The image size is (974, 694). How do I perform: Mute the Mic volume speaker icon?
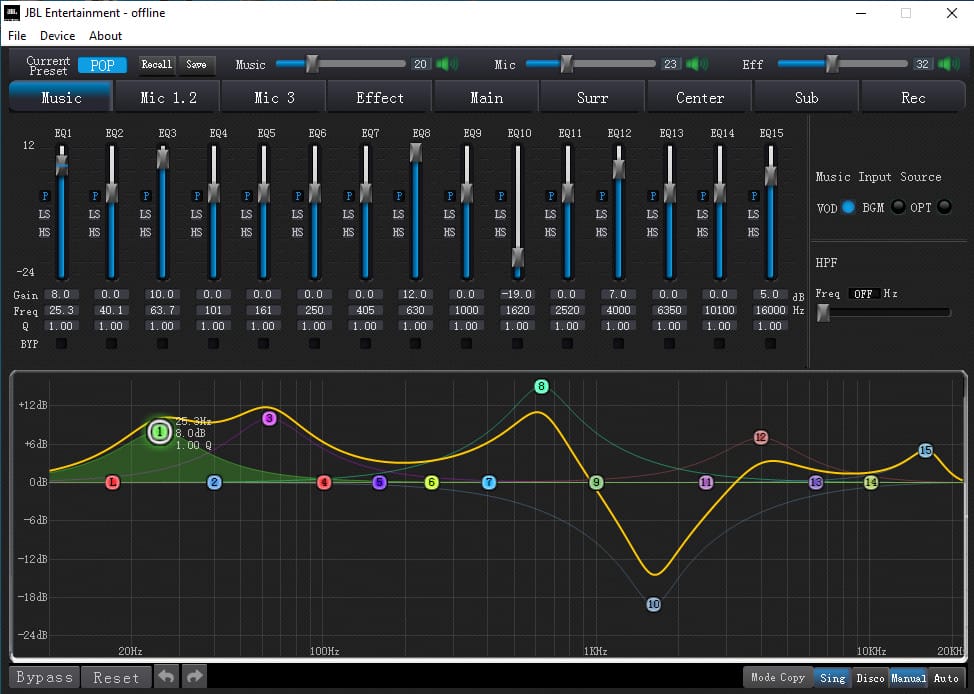pyautogui.click(x=697, y=64)
